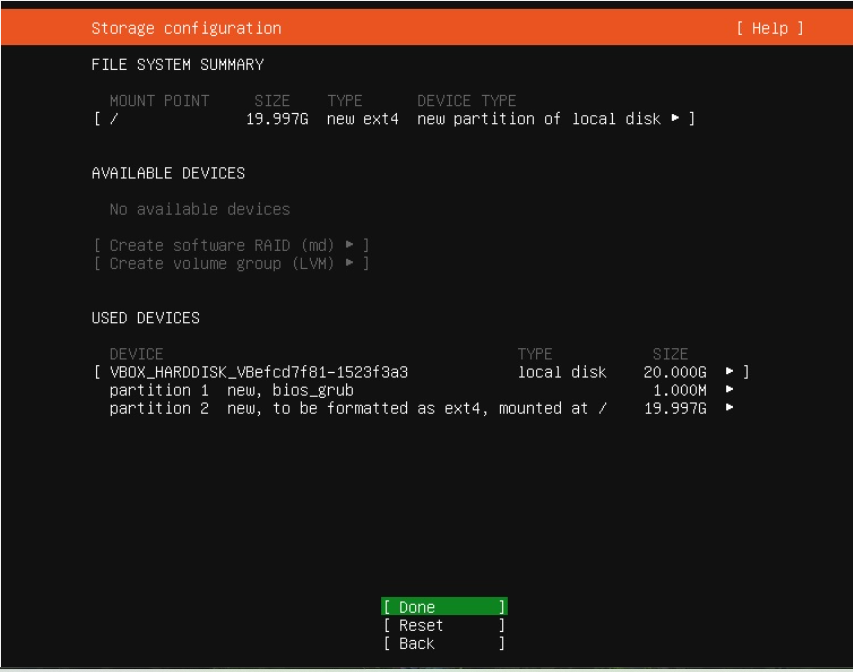Choose the Reset button
Image resolution: width=853 pixels, height=672 pixels.
[x=444, y=625]
